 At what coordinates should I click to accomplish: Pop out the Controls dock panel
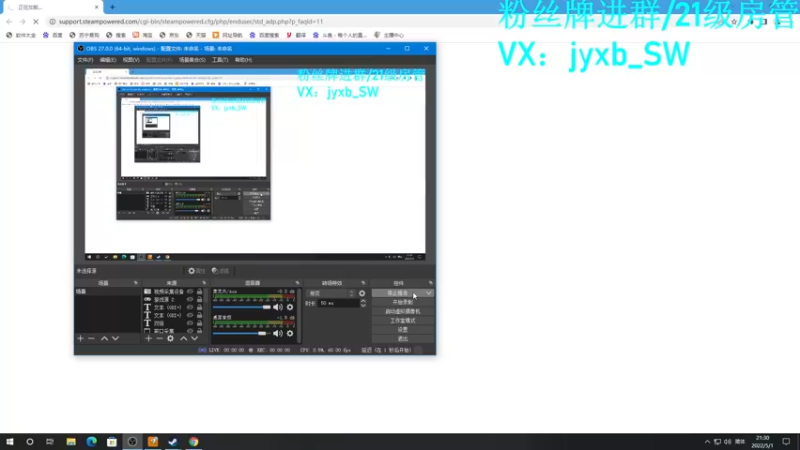431,283
